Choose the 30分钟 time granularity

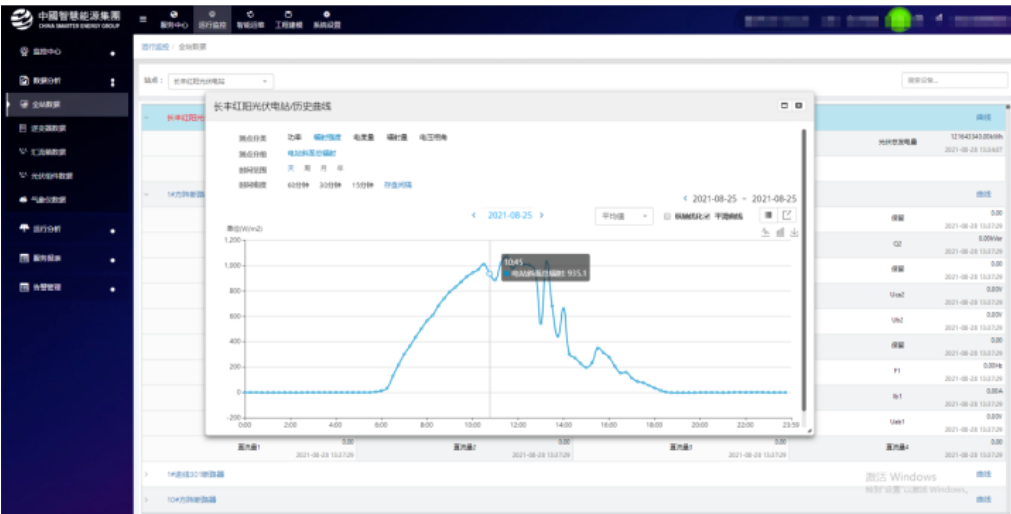pos(330,185)
